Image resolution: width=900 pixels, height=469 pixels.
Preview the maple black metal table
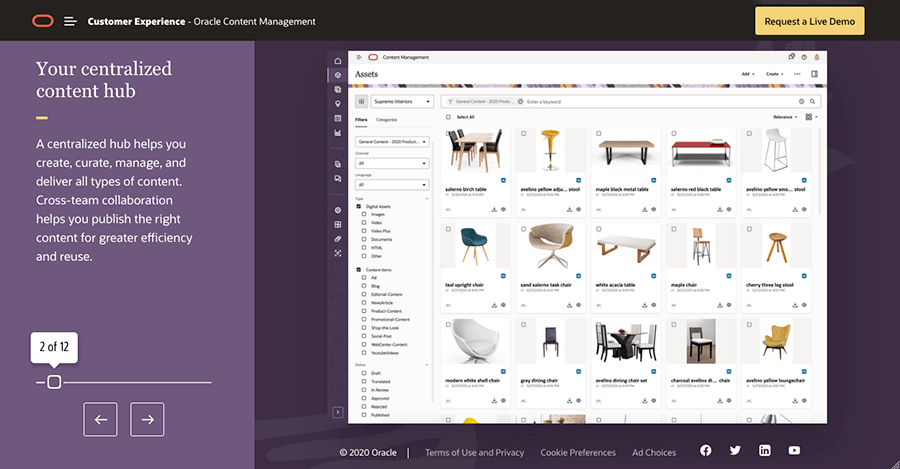(x=654, y=210)
